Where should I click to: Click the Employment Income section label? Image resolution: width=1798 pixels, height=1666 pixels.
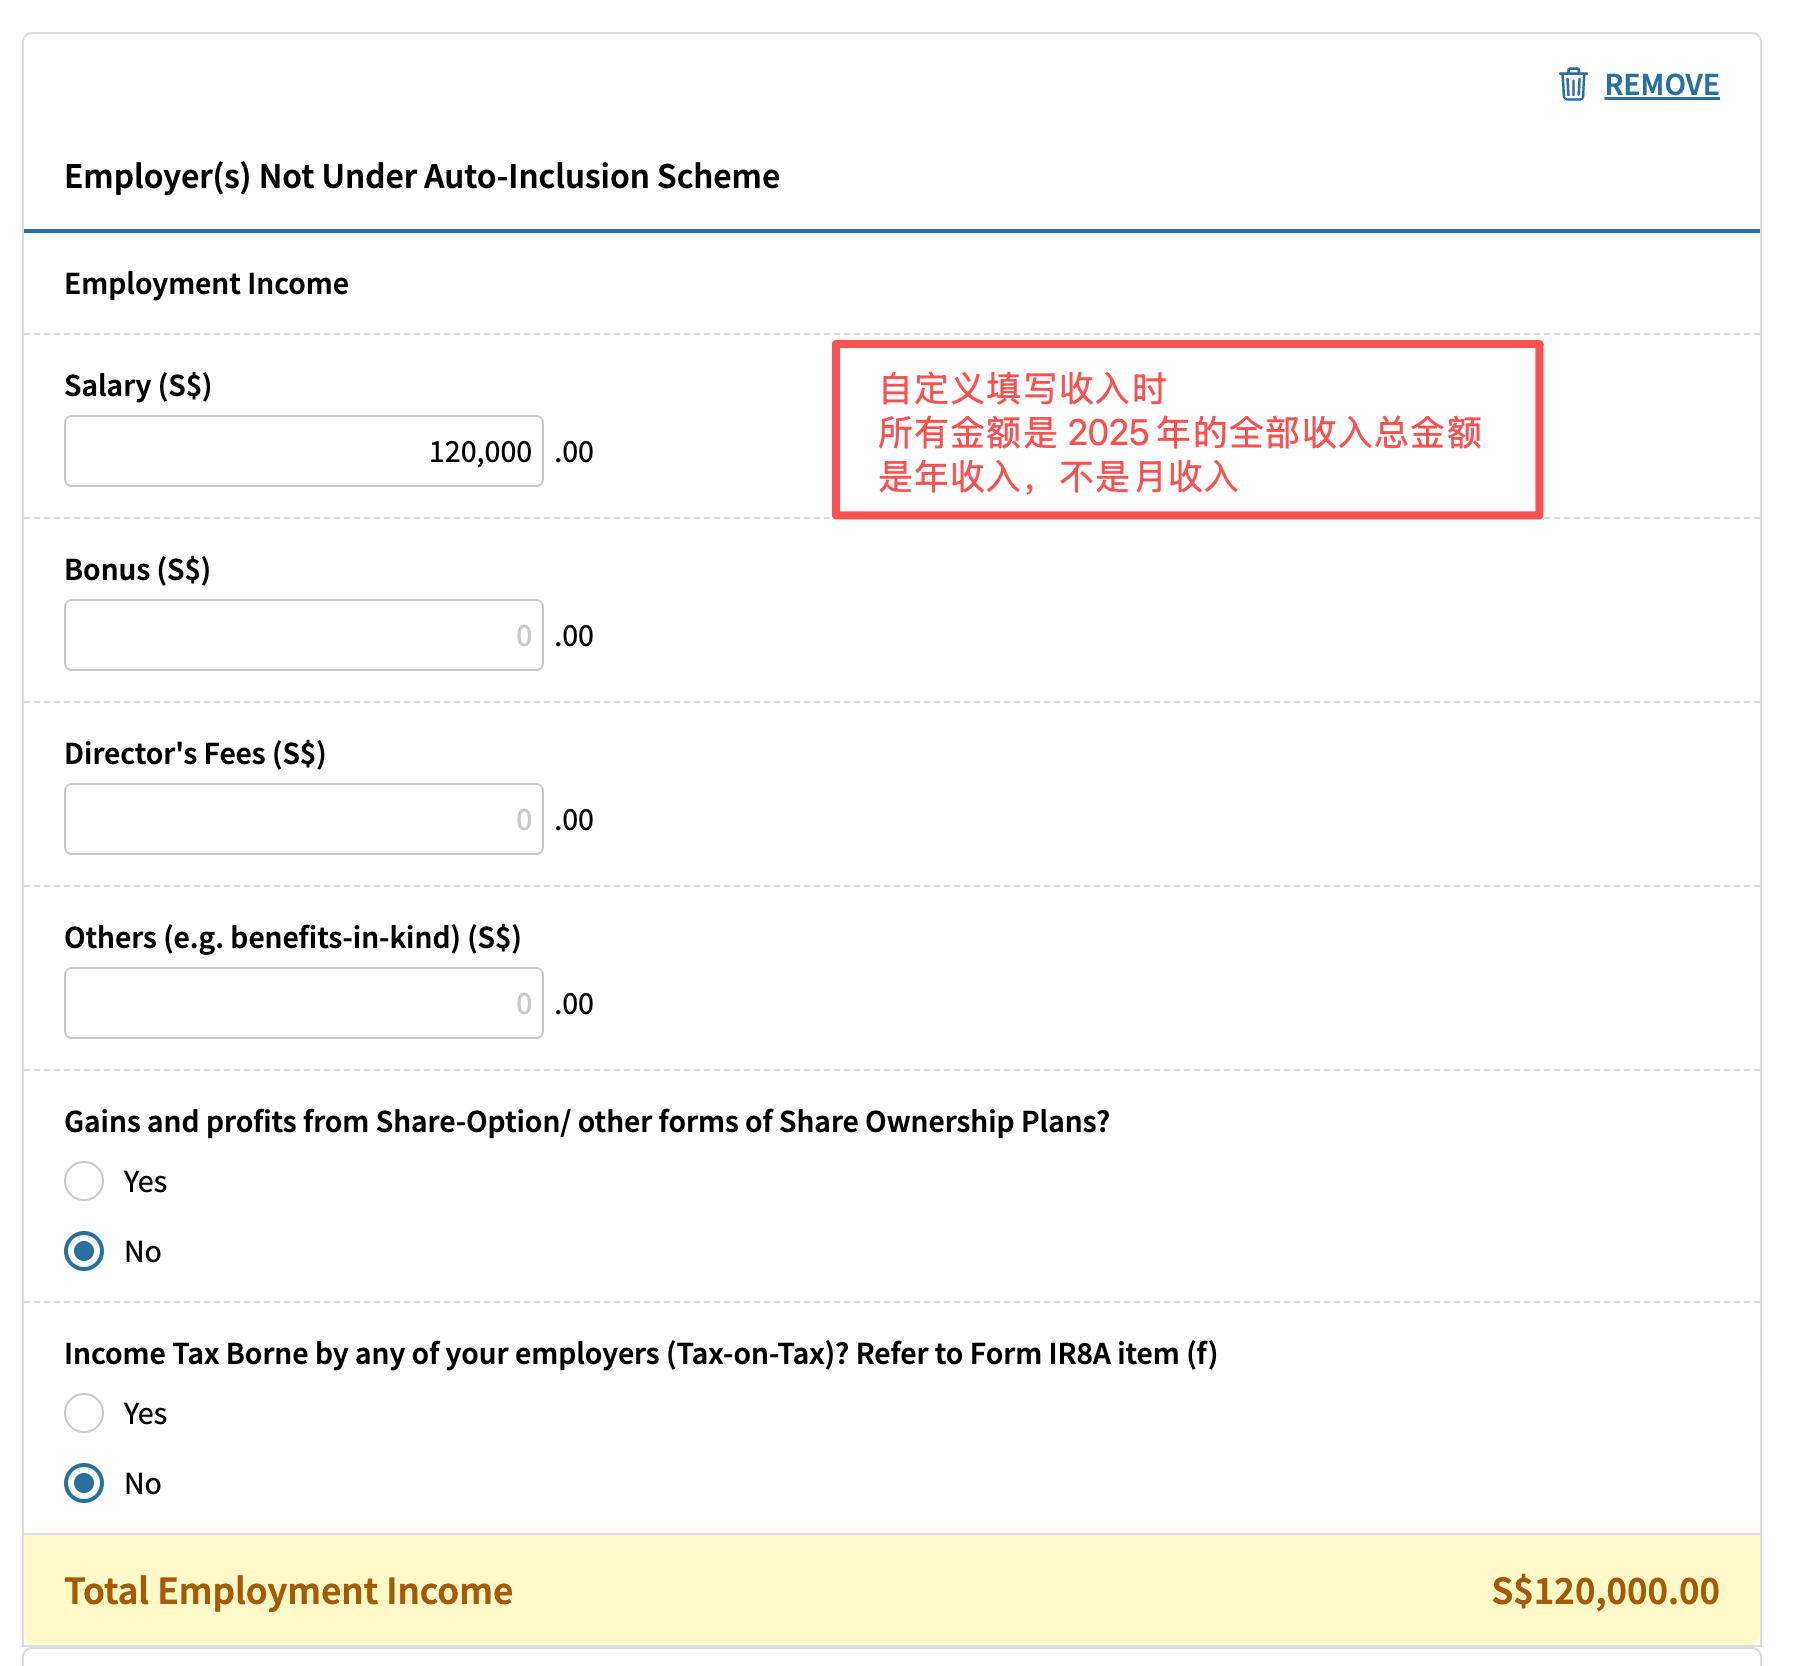(206, 283)
